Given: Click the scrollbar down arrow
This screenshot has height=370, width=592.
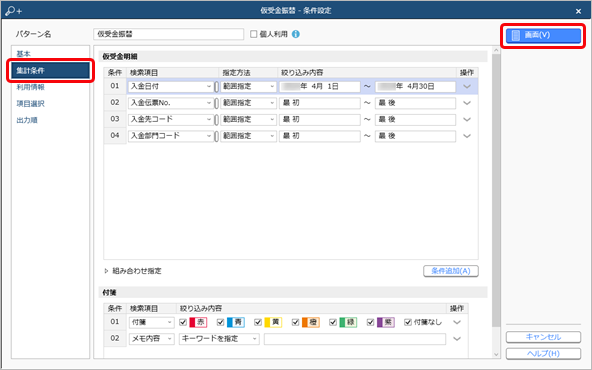Looking at the screenshot, I should click(x=496, y=354).
